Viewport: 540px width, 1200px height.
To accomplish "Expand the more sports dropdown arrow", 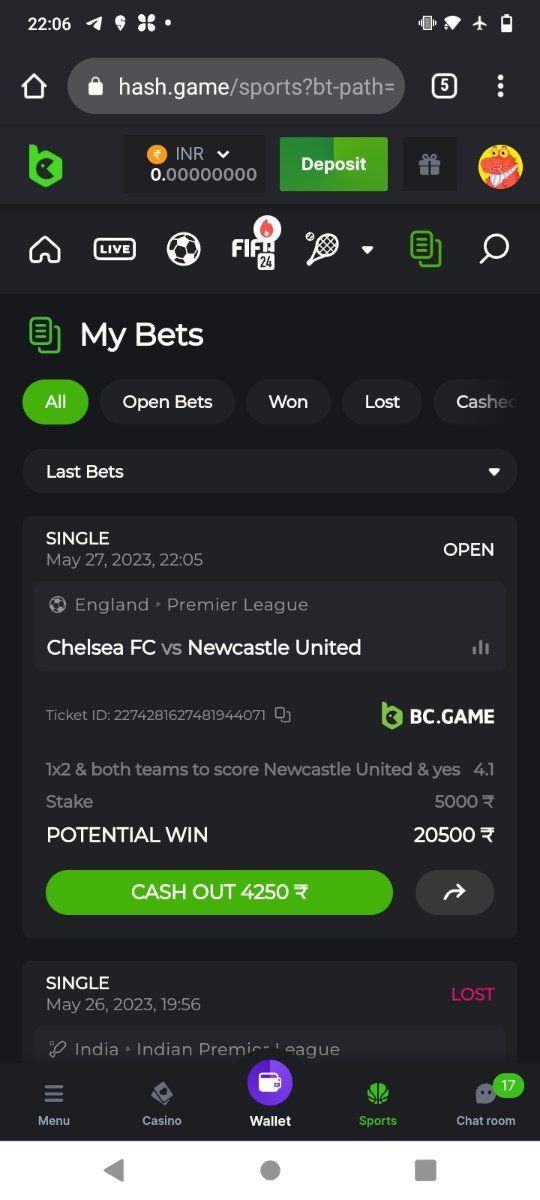I will coord(367,250).
